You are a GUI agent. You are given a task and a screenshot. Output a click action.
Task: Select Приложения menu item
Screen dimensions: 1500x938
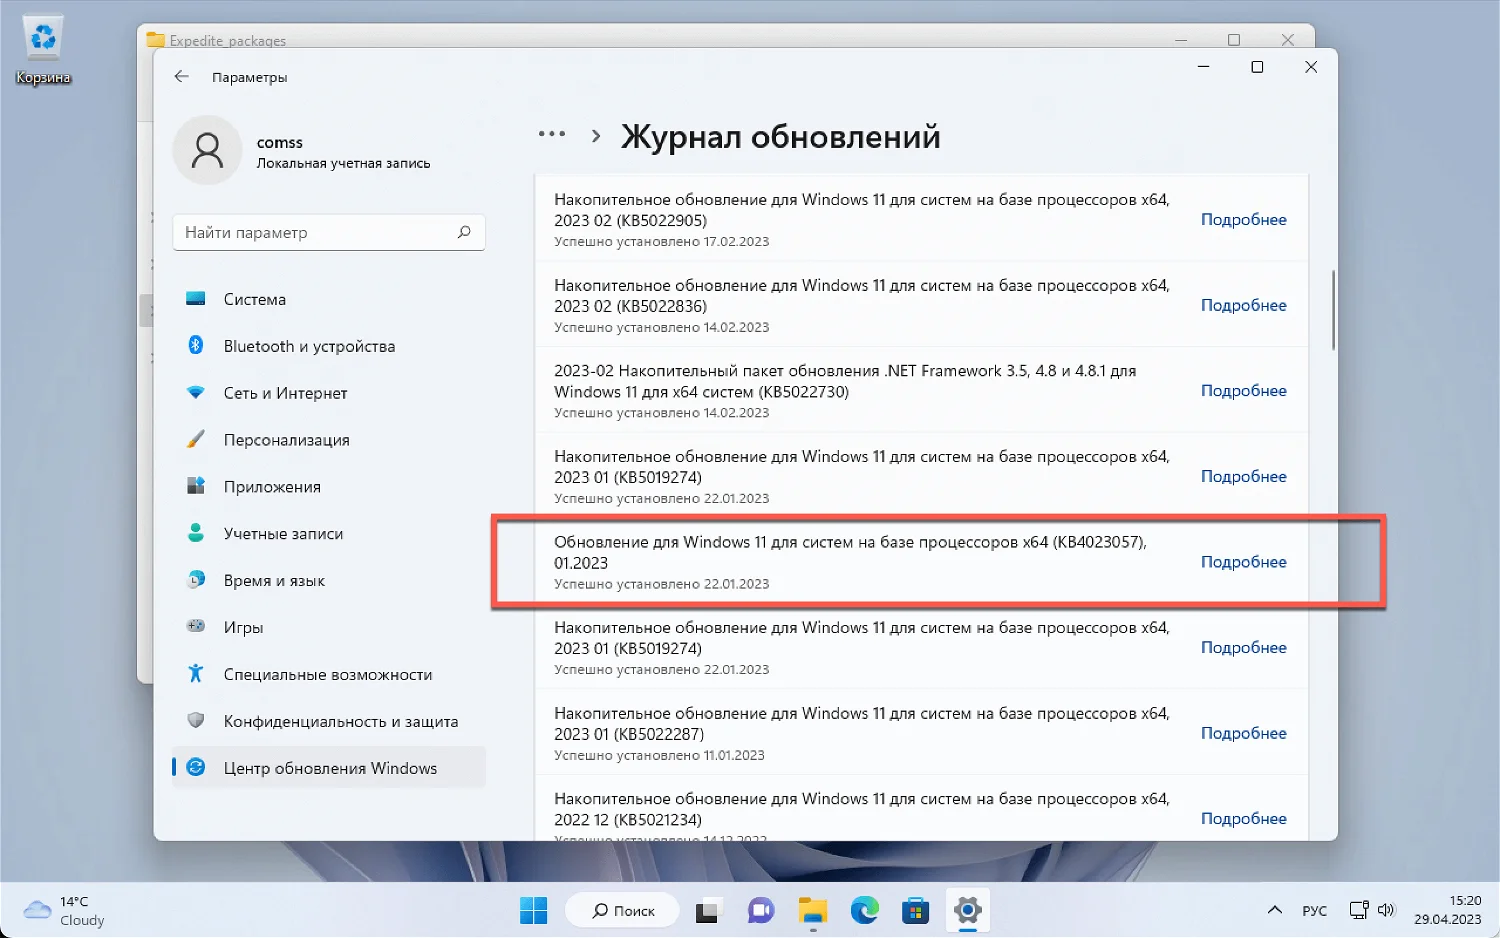pos(329,487)
